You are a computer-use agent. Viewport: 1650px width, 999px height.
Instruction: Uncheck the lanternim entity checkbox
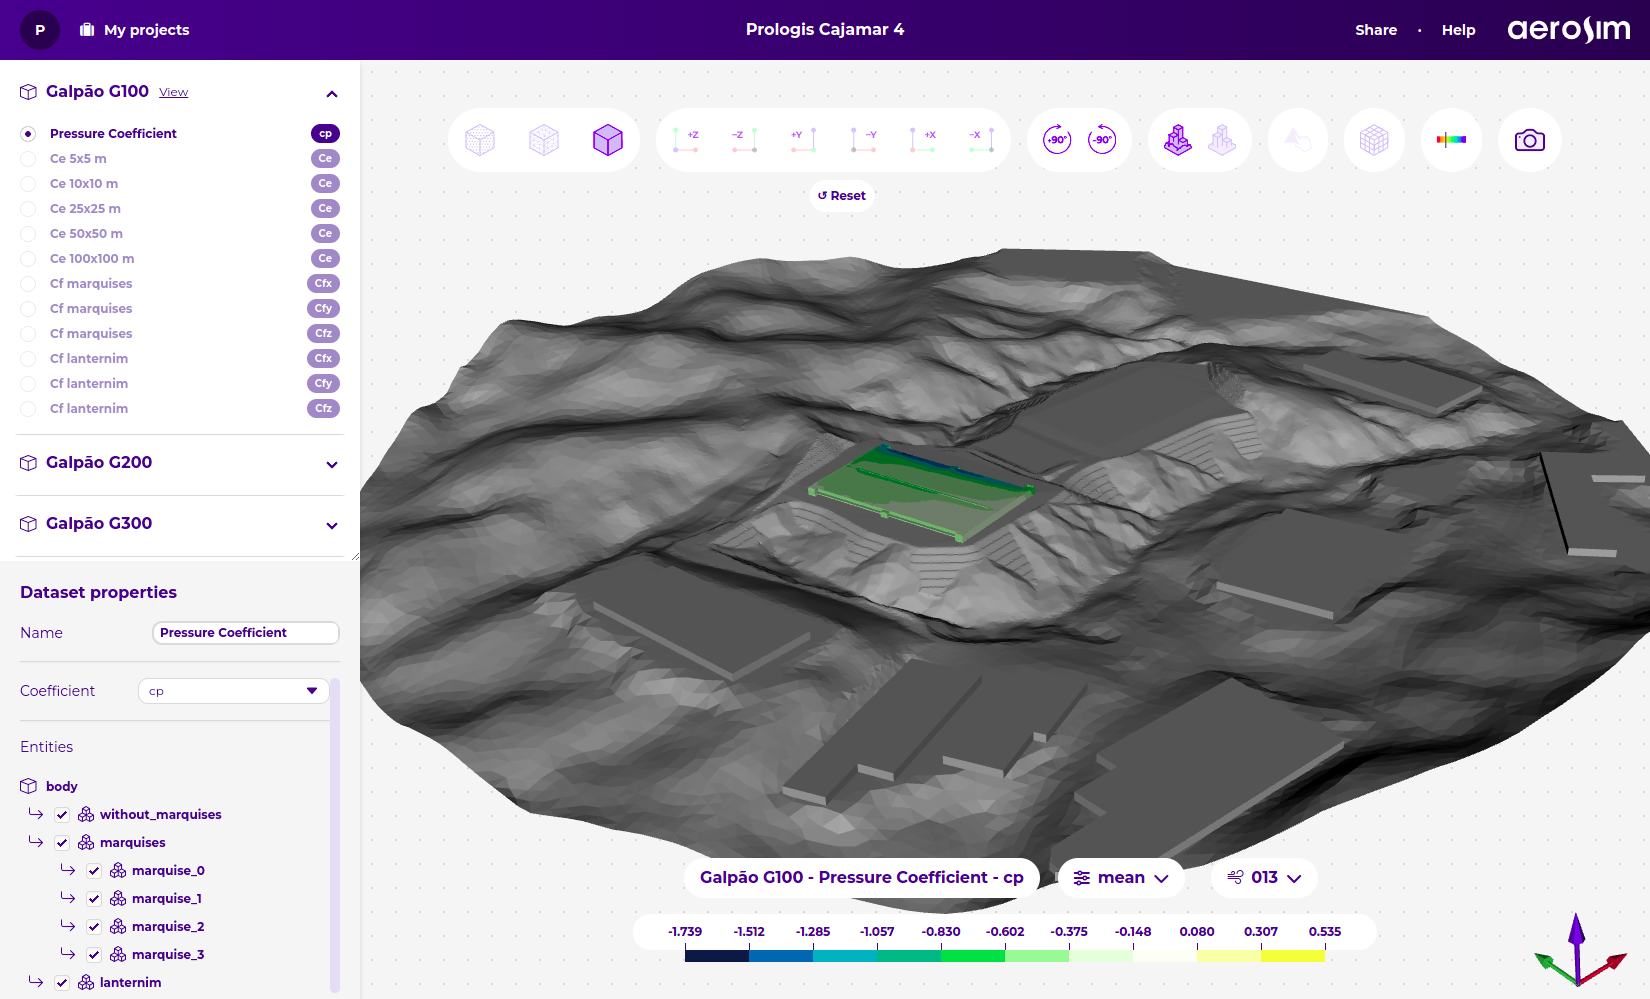[62, 983]
